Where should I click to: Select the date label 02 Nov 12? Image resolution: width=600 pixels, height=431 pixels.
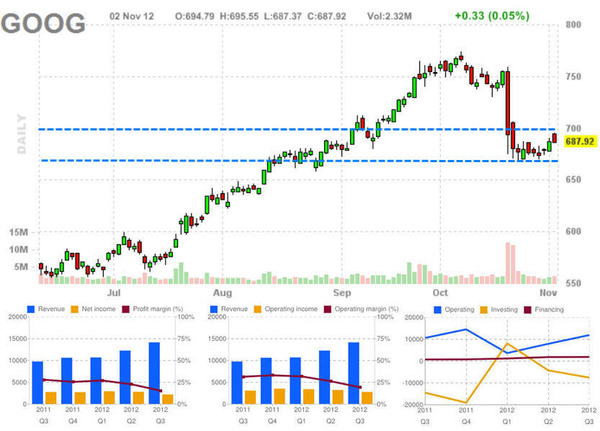click(x=132, y=16)
